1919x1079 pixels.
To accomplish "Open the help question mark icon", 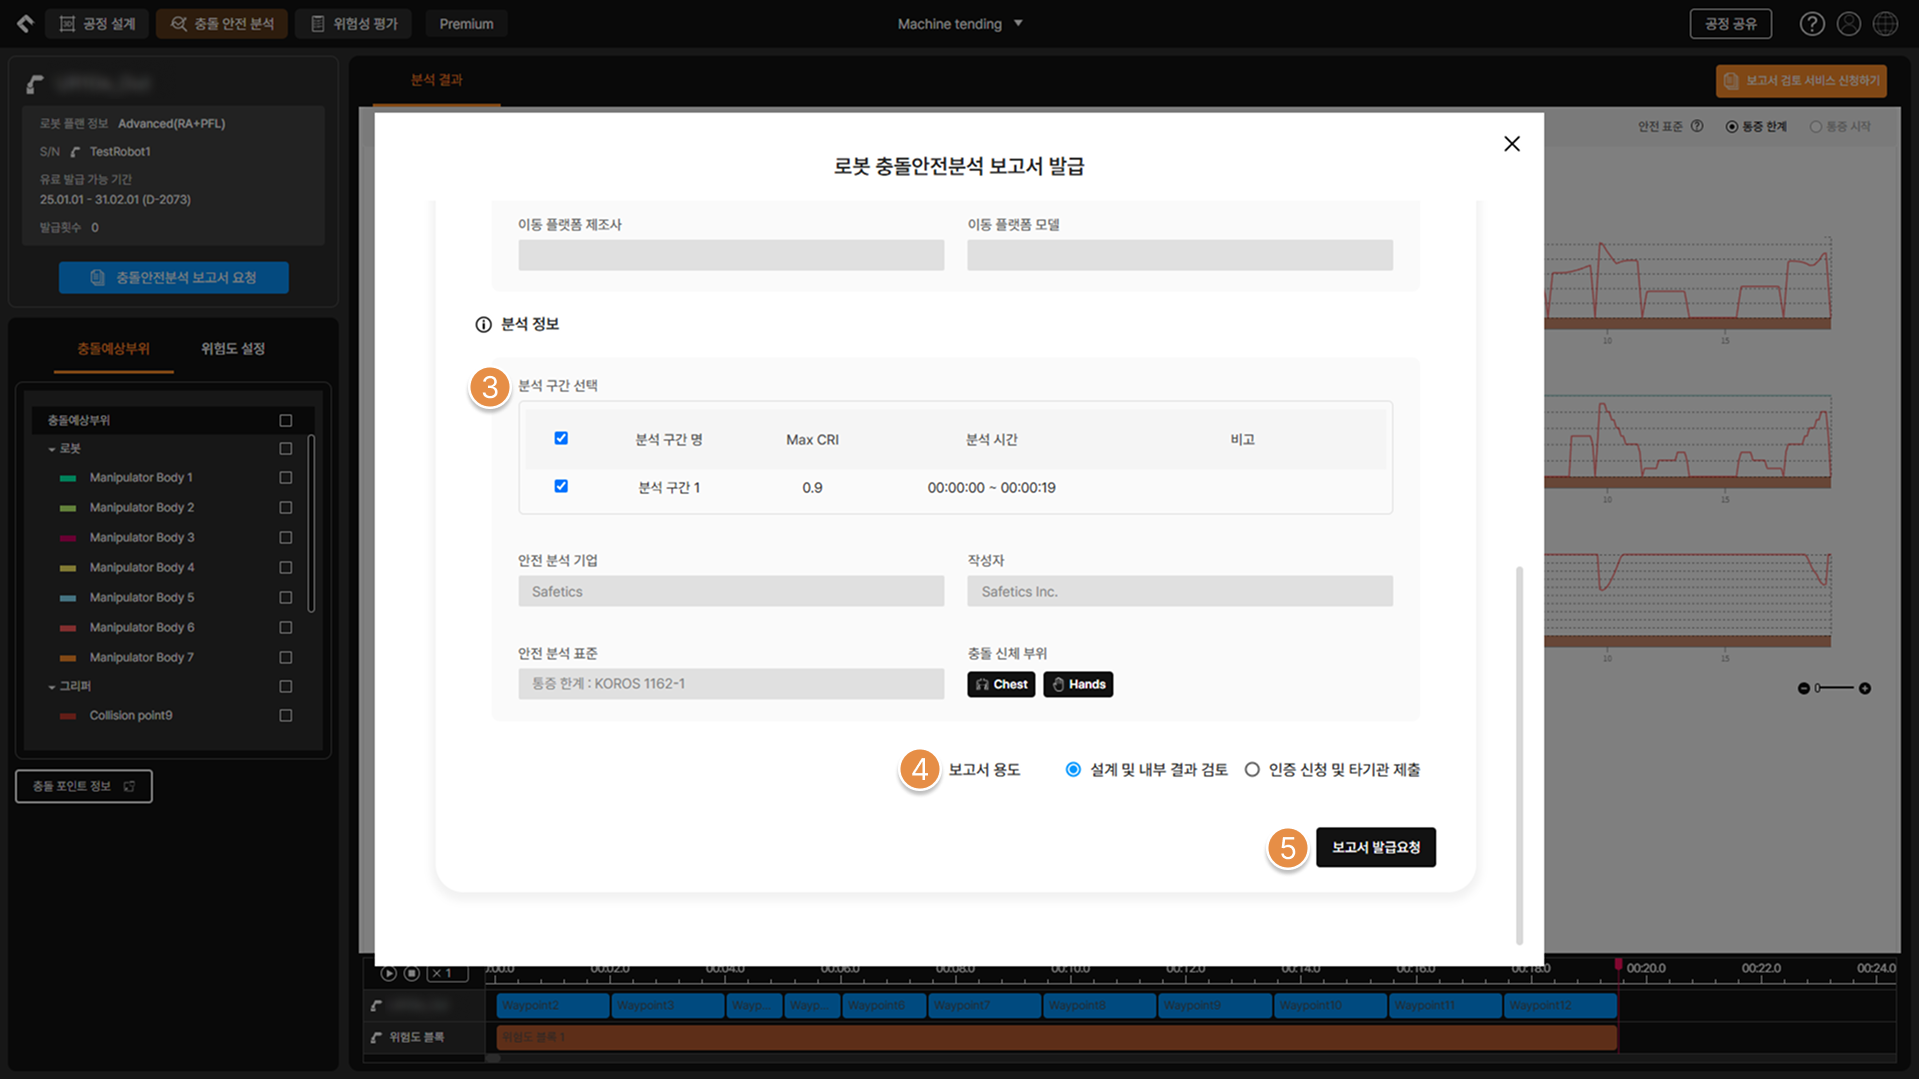I will (x=1812, y=24).
